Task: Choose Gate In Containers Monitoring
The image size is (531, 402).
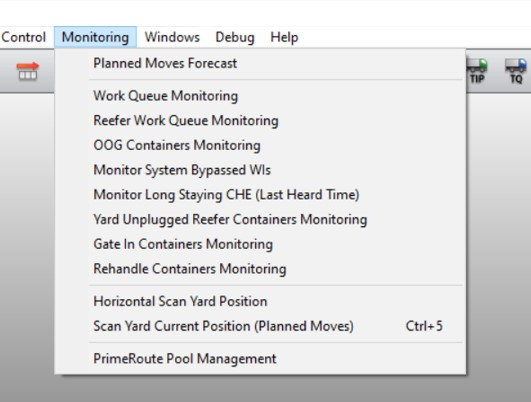Action: click(260, 244)
